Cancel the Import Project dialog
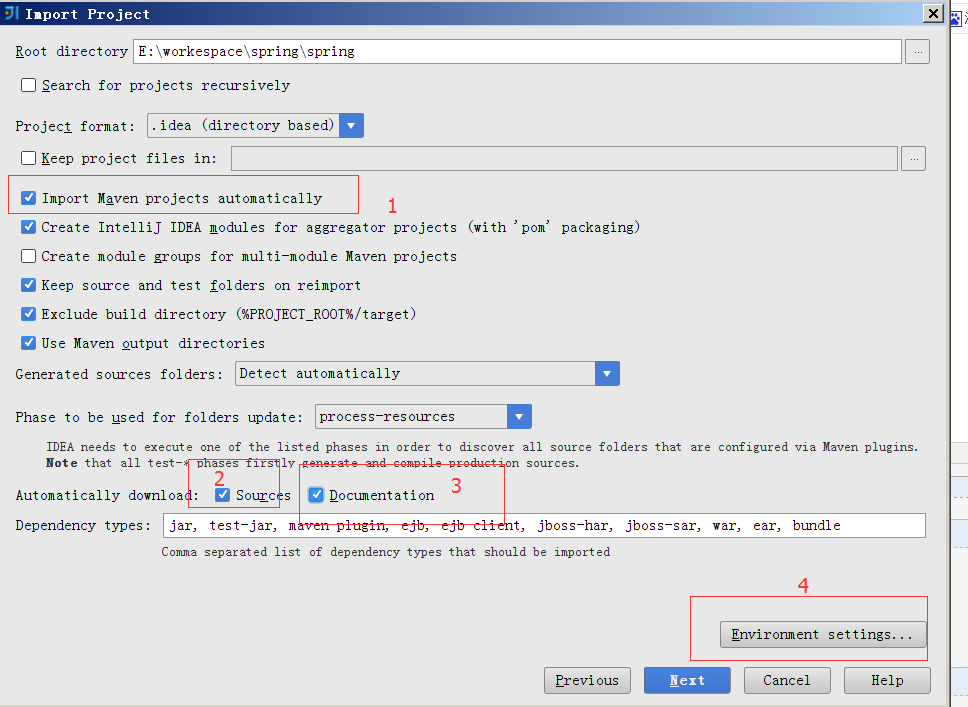 [x=787, y=680]
